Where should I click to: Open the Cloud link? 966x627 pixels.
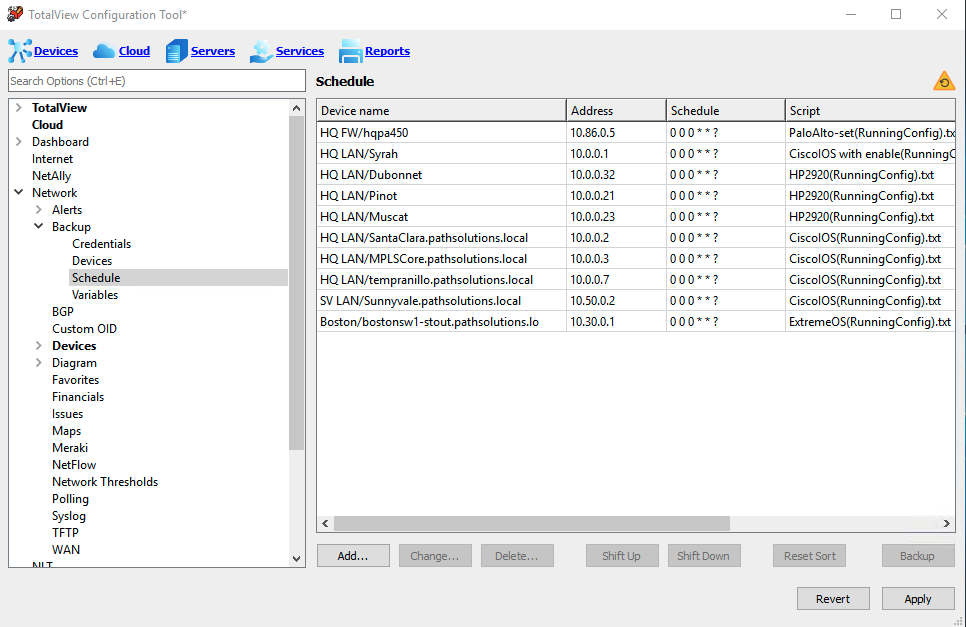coord(134,51)
